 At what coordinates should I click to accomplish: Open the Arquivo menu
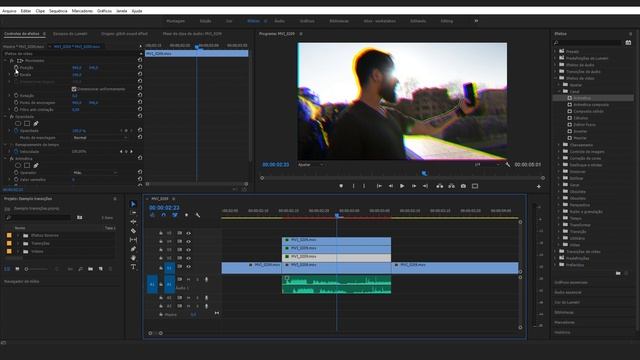pyautogui.click(x=9, y=11)
